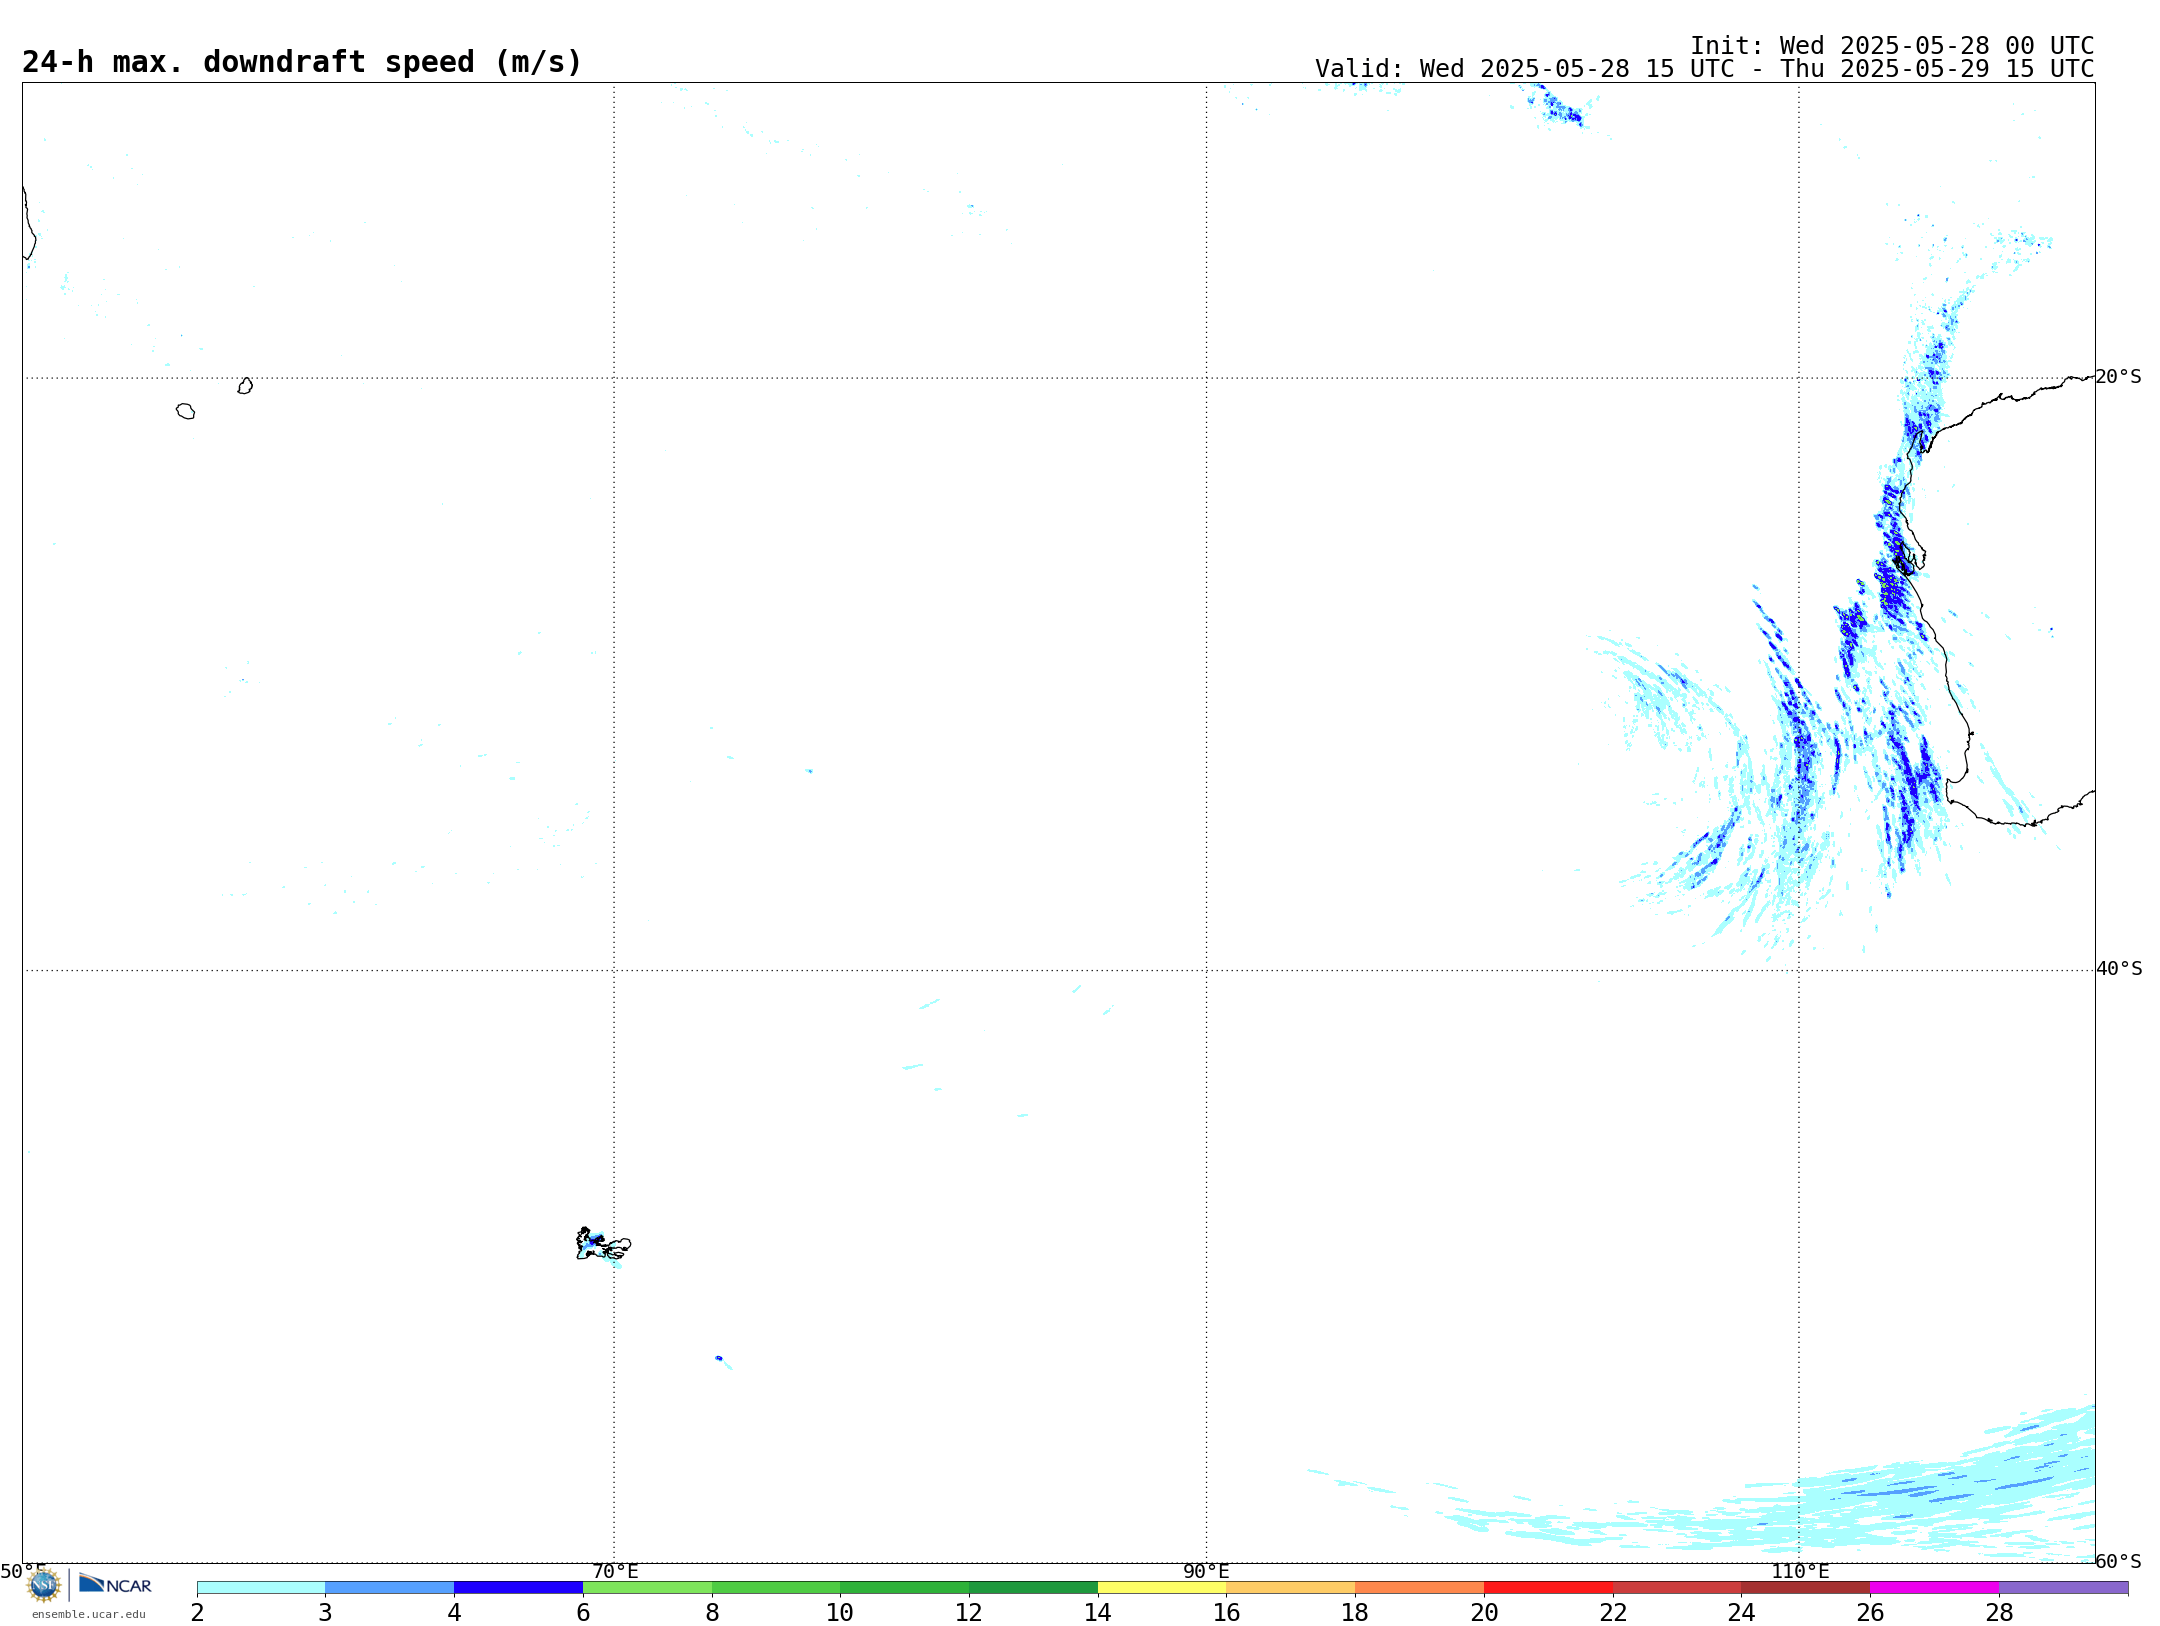Image resolution: width=2160 pixels, height=1626 pixels.
Task: Click the colorbar tick label "22"
Action: 1613,1613
